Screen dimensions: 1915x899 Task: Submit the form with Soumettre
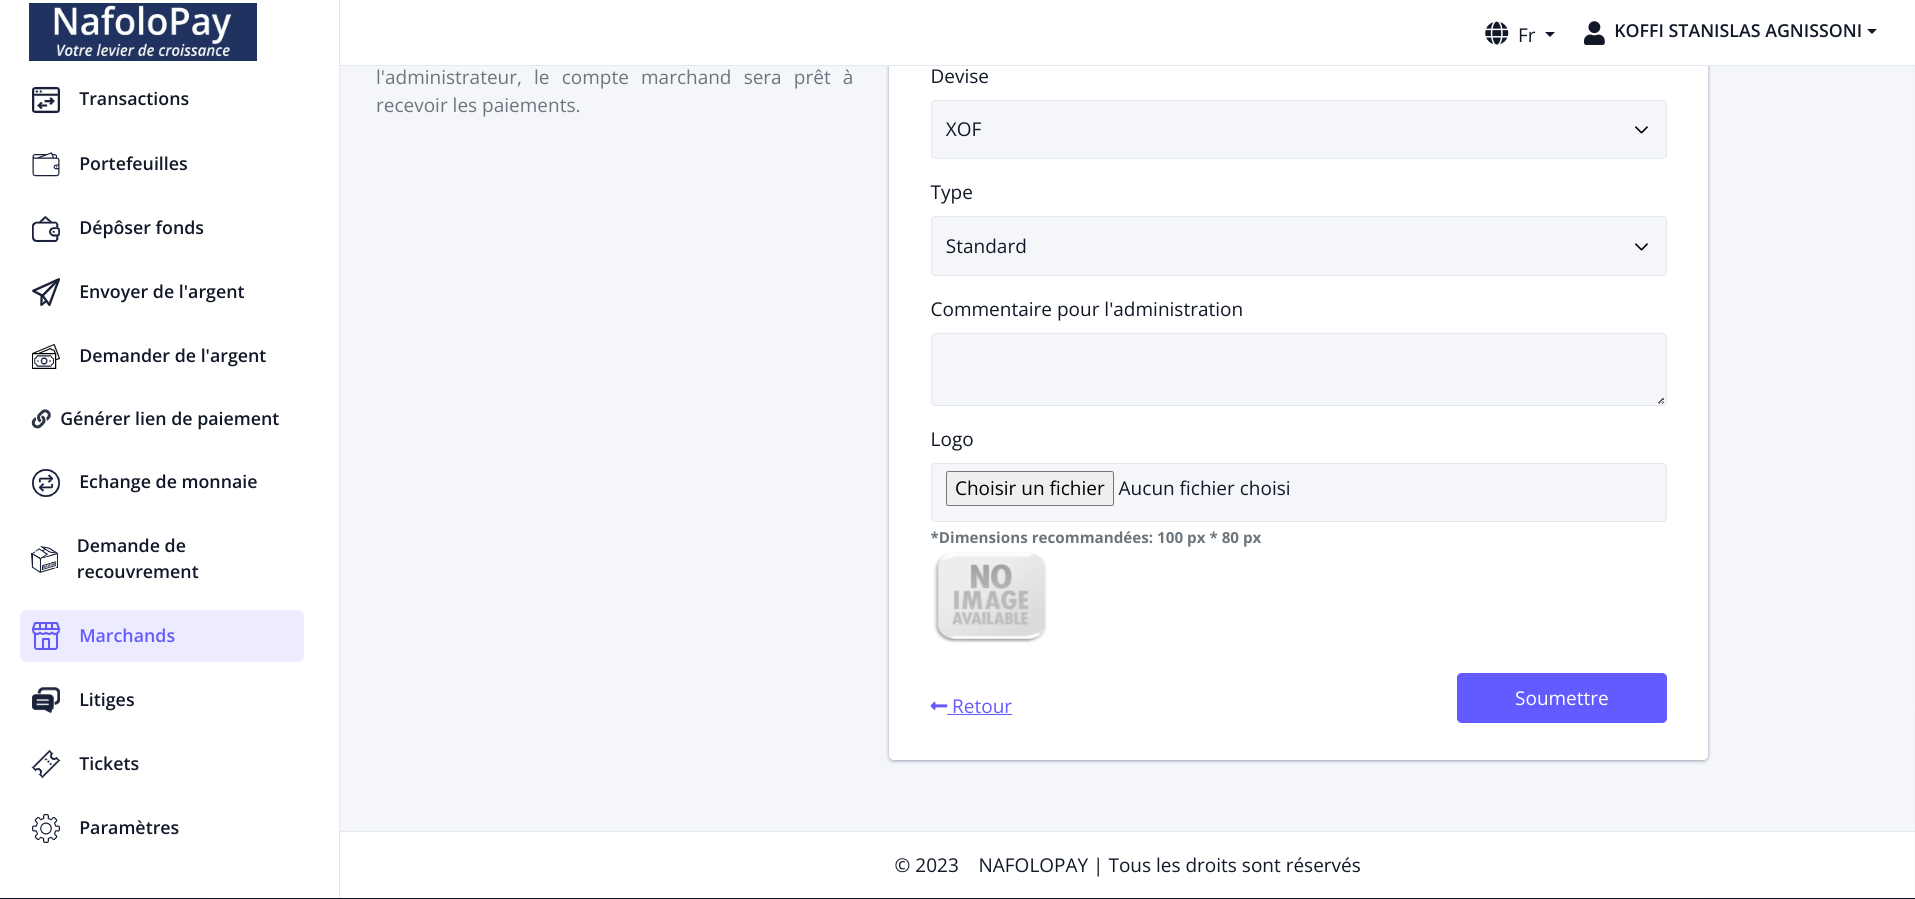pos(1561,698)
